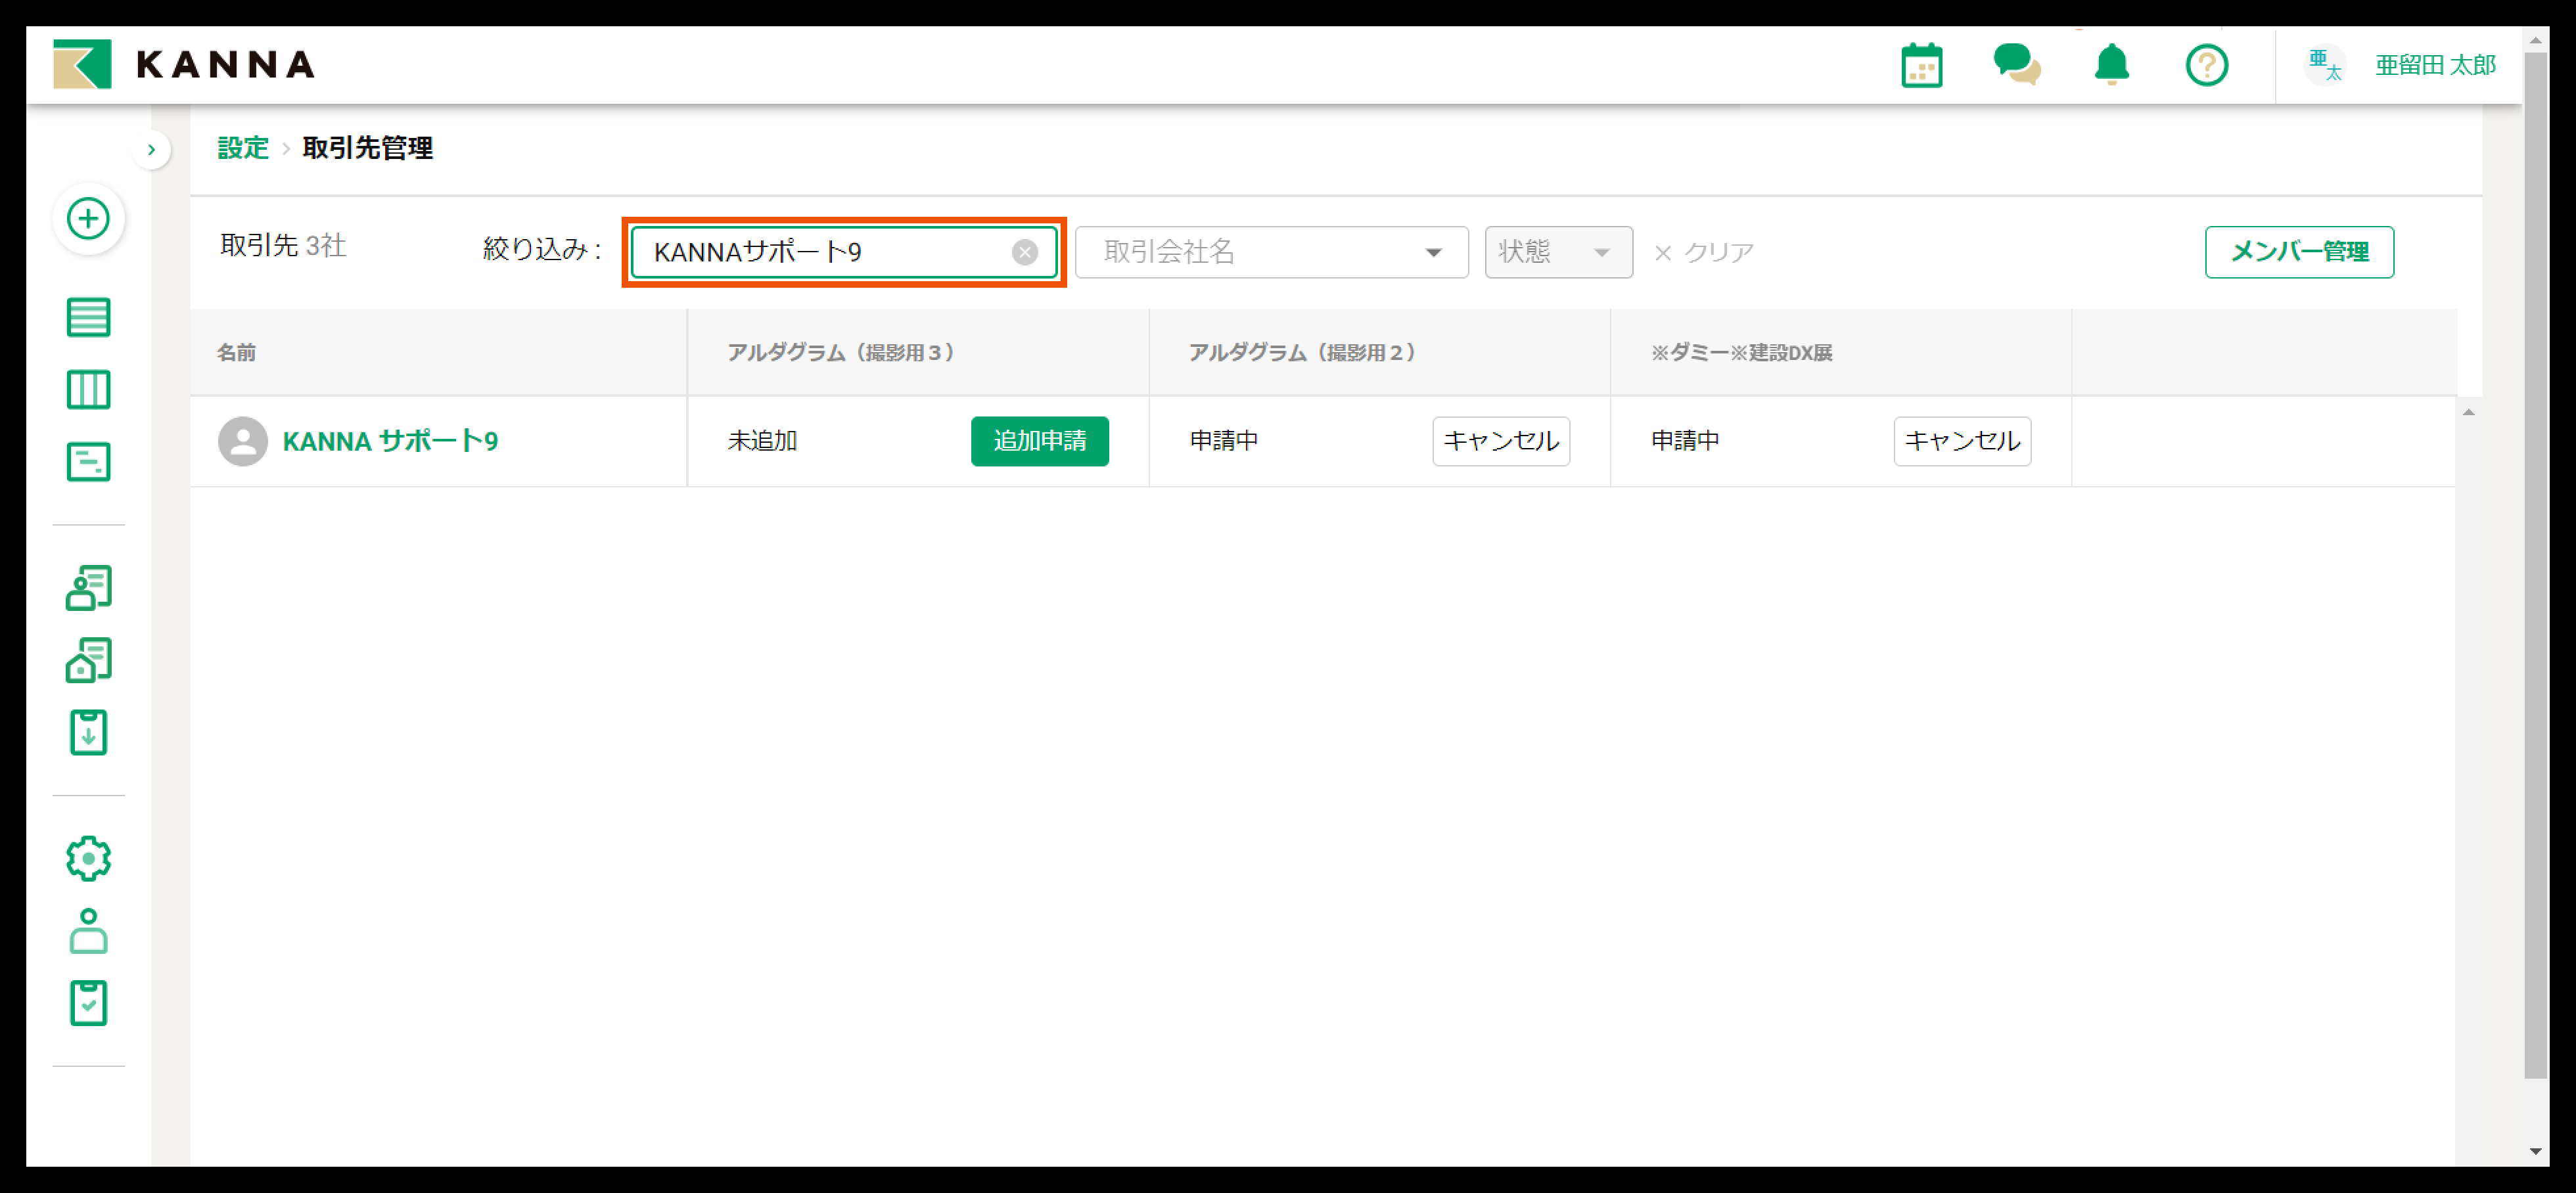This screenshot has width=2576, height=1193.
Task: Open the list view icon in sidebar
Action: (x=88, y=318)
